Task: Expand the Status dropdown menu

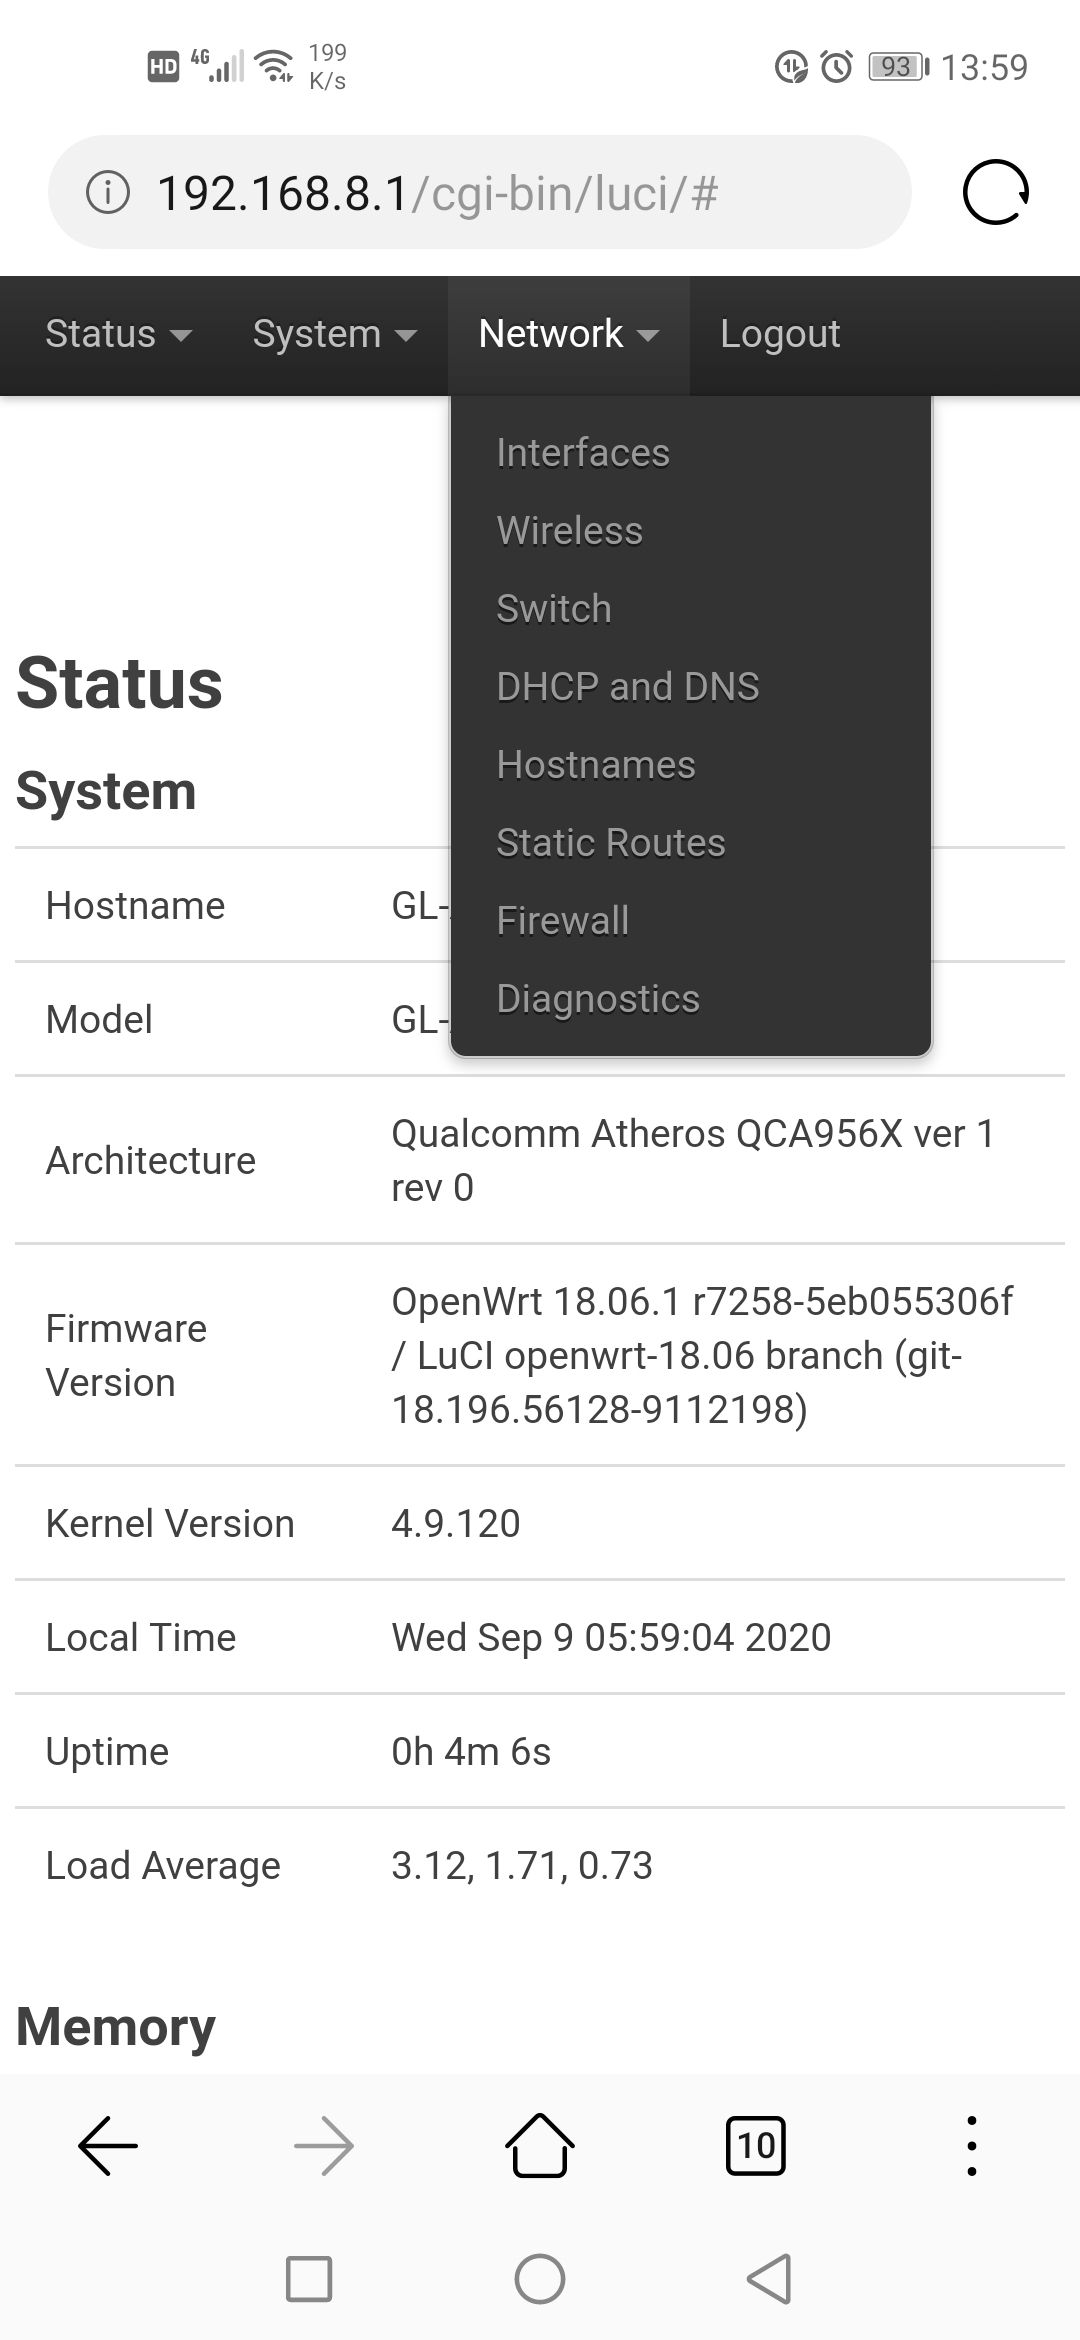Action: click(118, 334)
